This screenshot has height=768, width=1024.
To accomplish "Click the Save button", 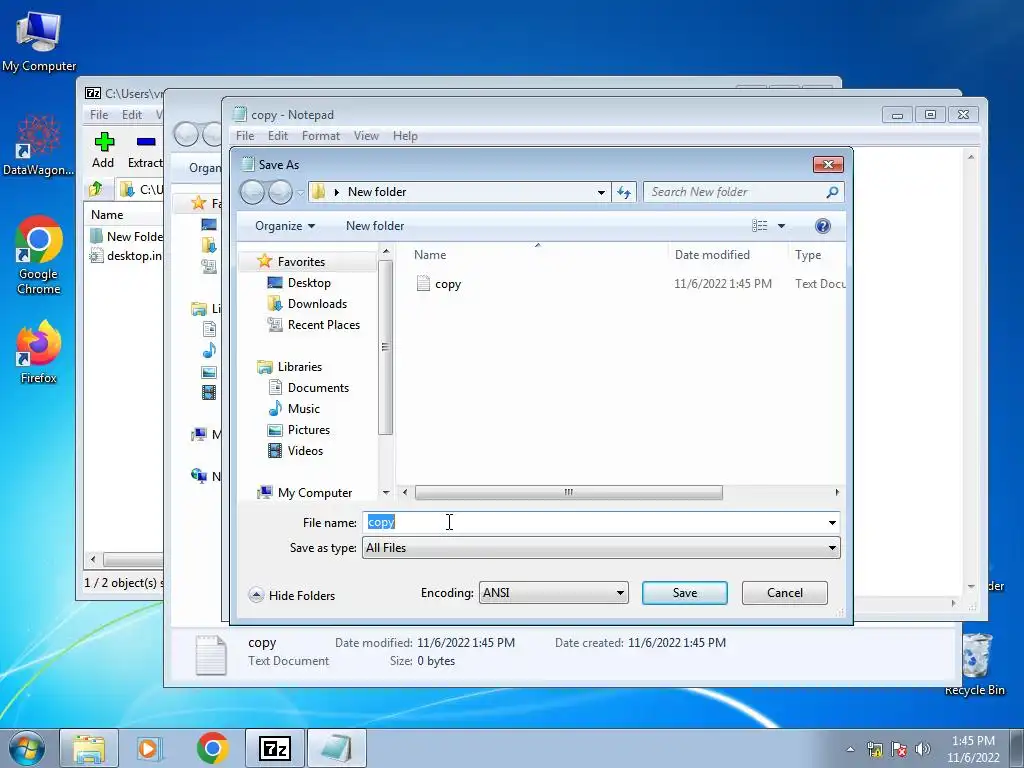I will tap(684, 593).
